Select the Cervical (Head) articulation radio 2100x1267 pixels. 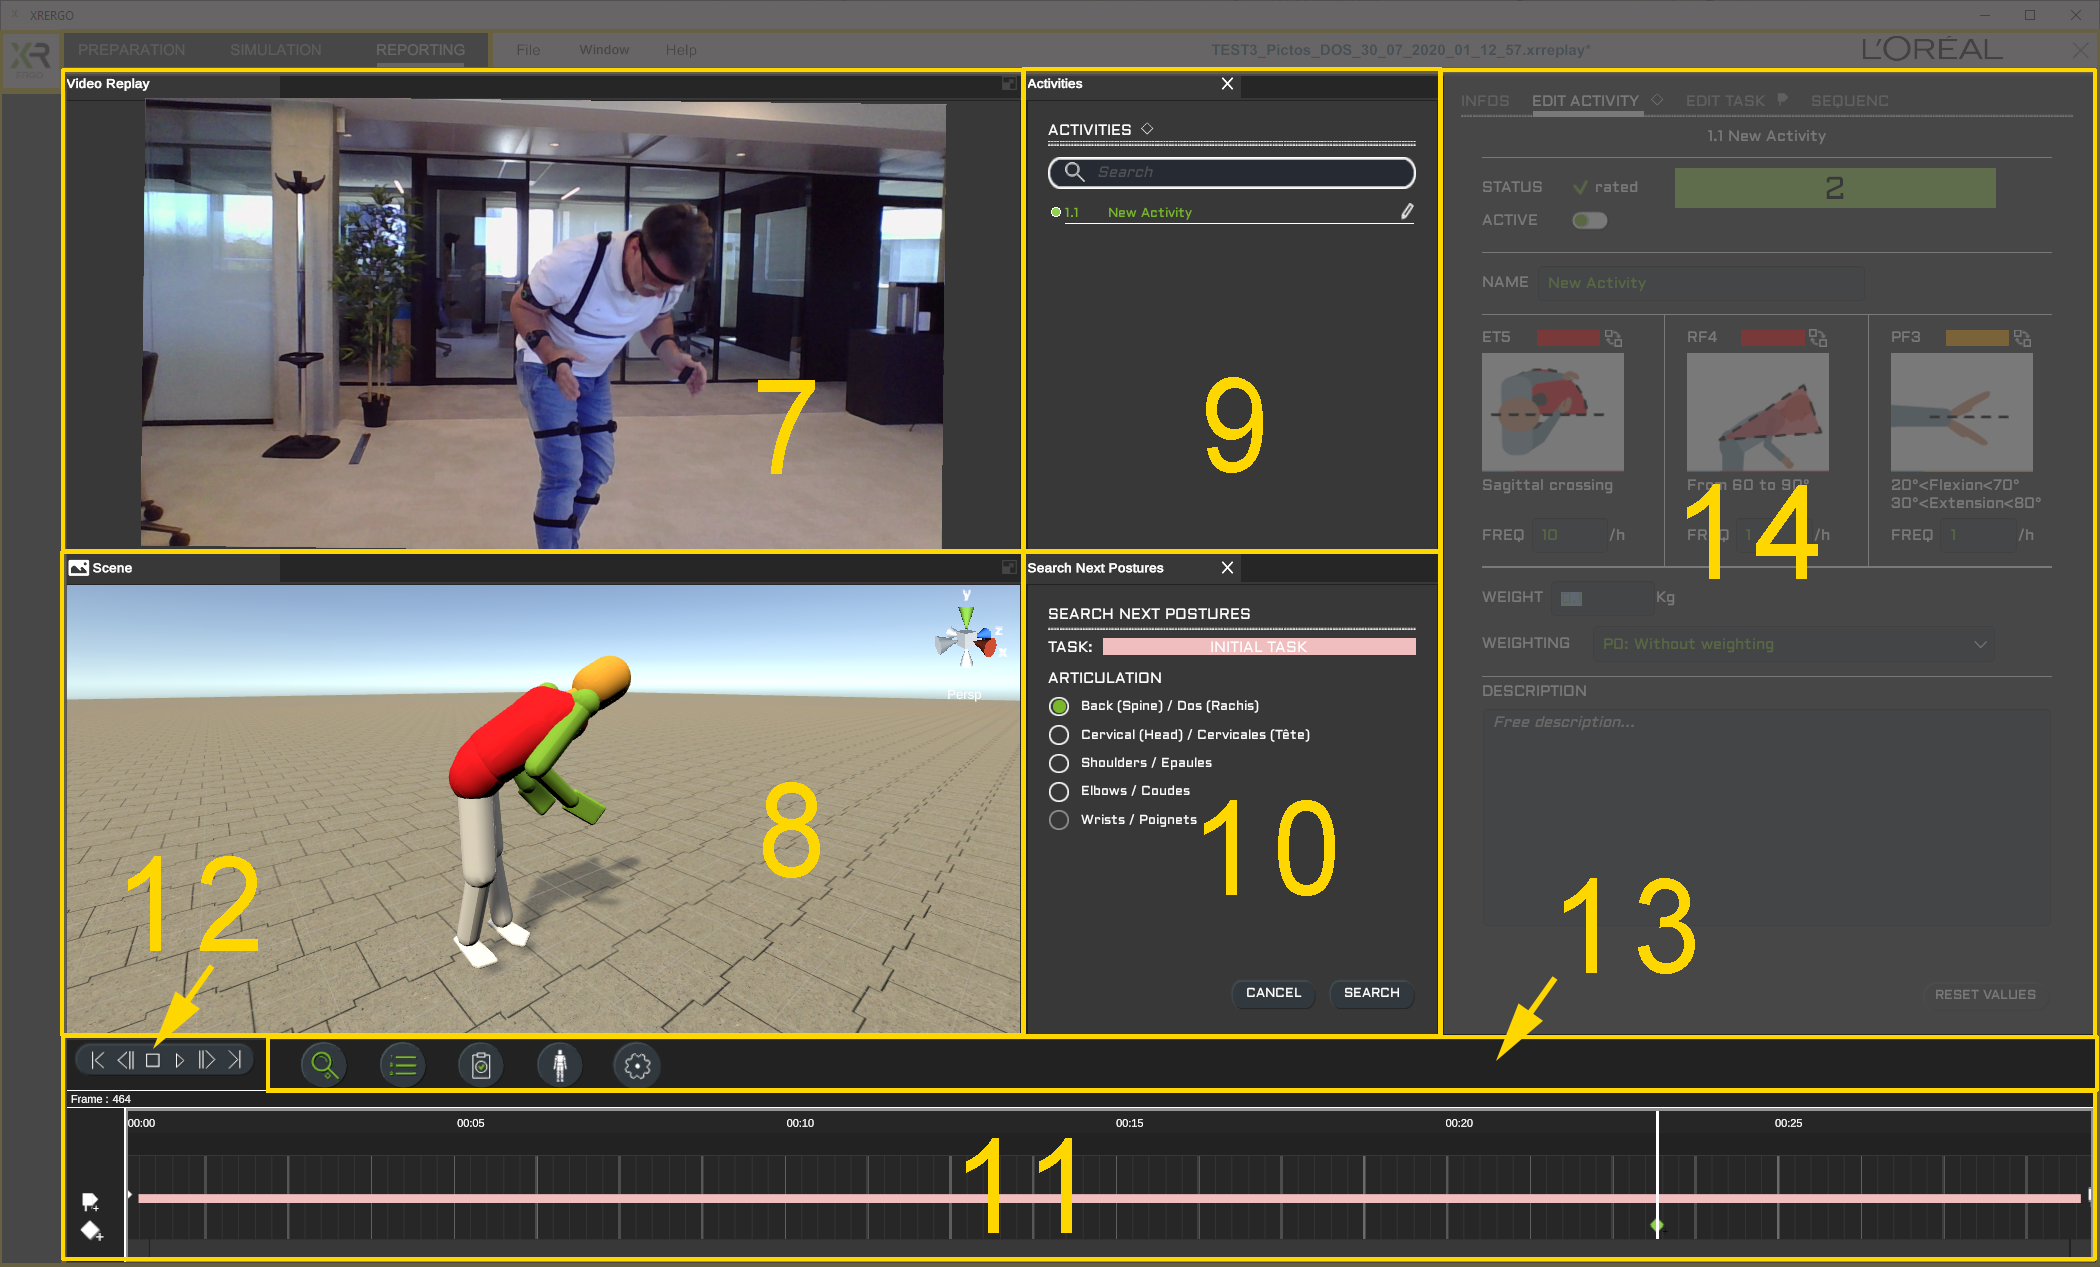click(x=1059, y=735)
